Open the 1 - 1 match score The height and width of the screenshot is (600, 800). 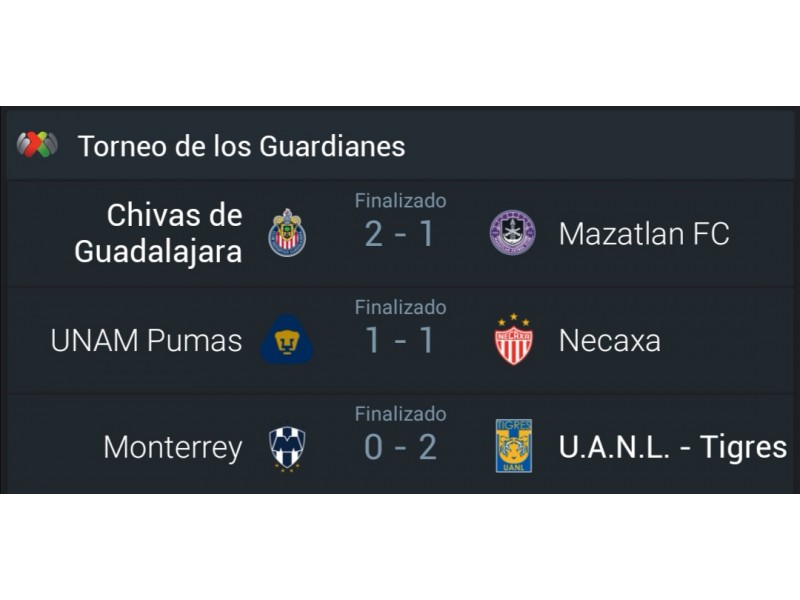[x=400, y=340]
